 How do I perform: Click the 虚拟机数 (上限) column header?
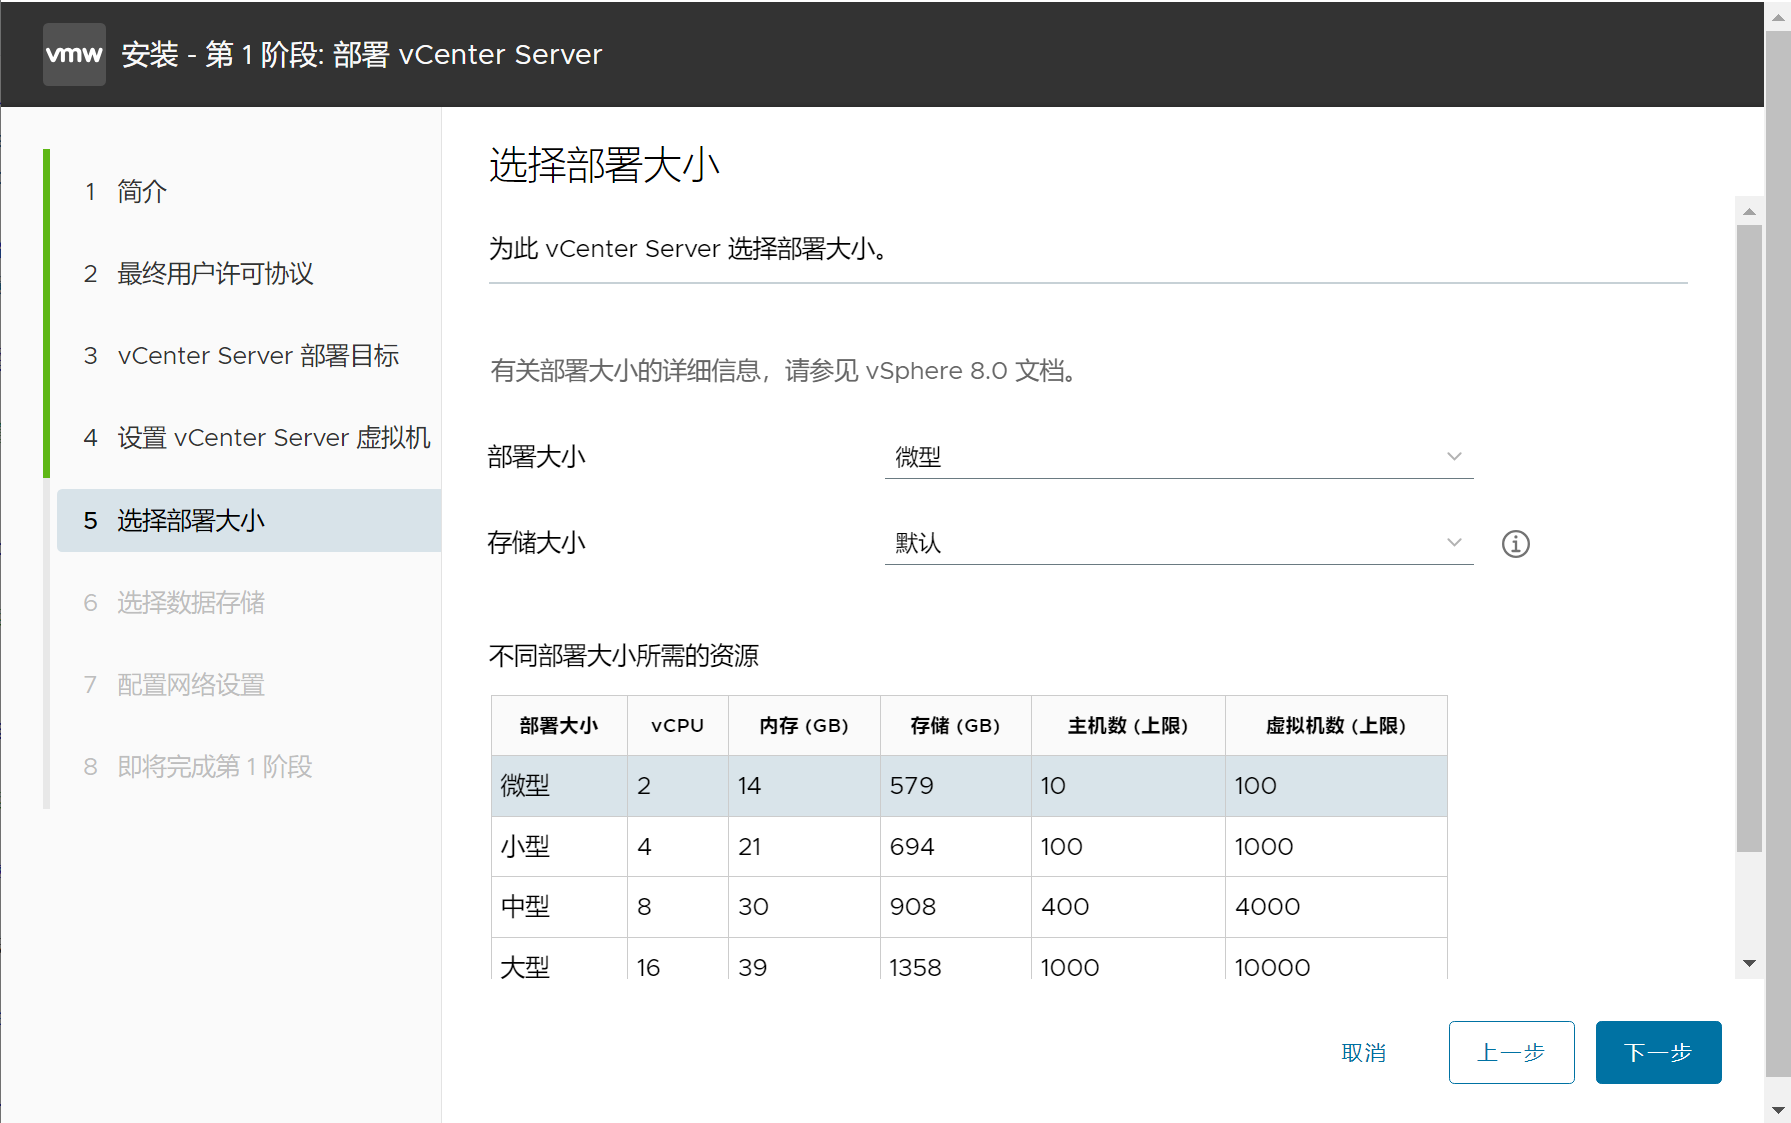(1336, 725)
